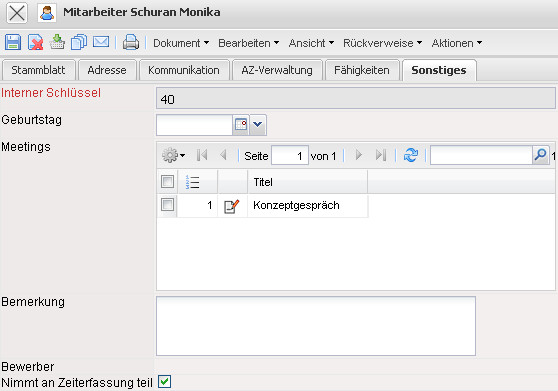This screenshot has width=558, height=391.
Task: Edit the Konzeptgespräch meeting entry icon
Action: pos(232,206)
